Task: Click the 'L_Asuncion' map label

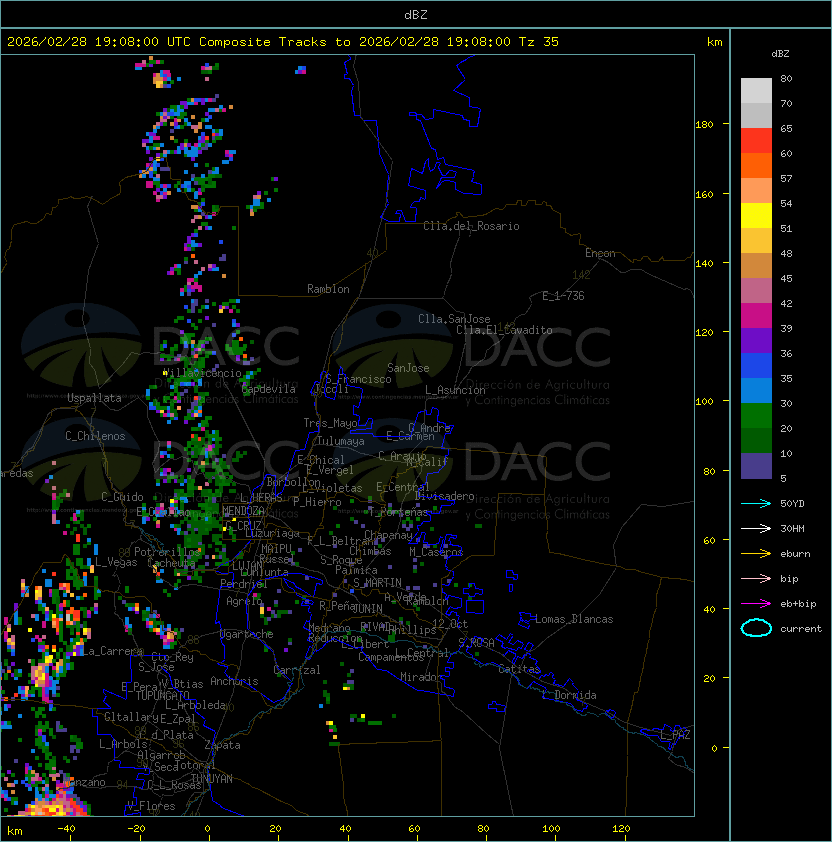Action: (455, 390)
